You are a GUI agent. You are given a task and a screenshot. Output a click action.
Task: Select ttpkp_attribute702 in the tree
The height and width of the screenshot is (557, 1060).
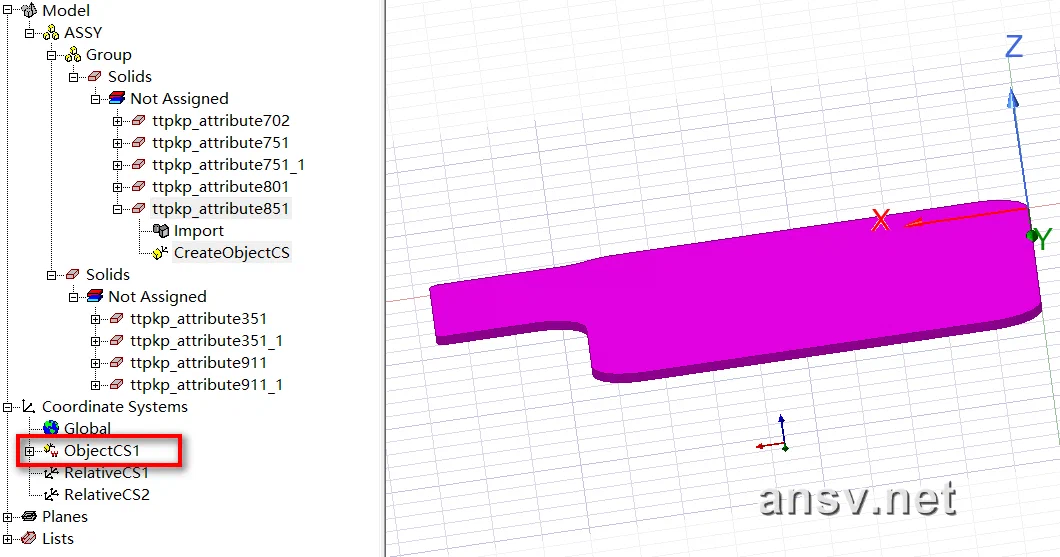coord(220,120)
